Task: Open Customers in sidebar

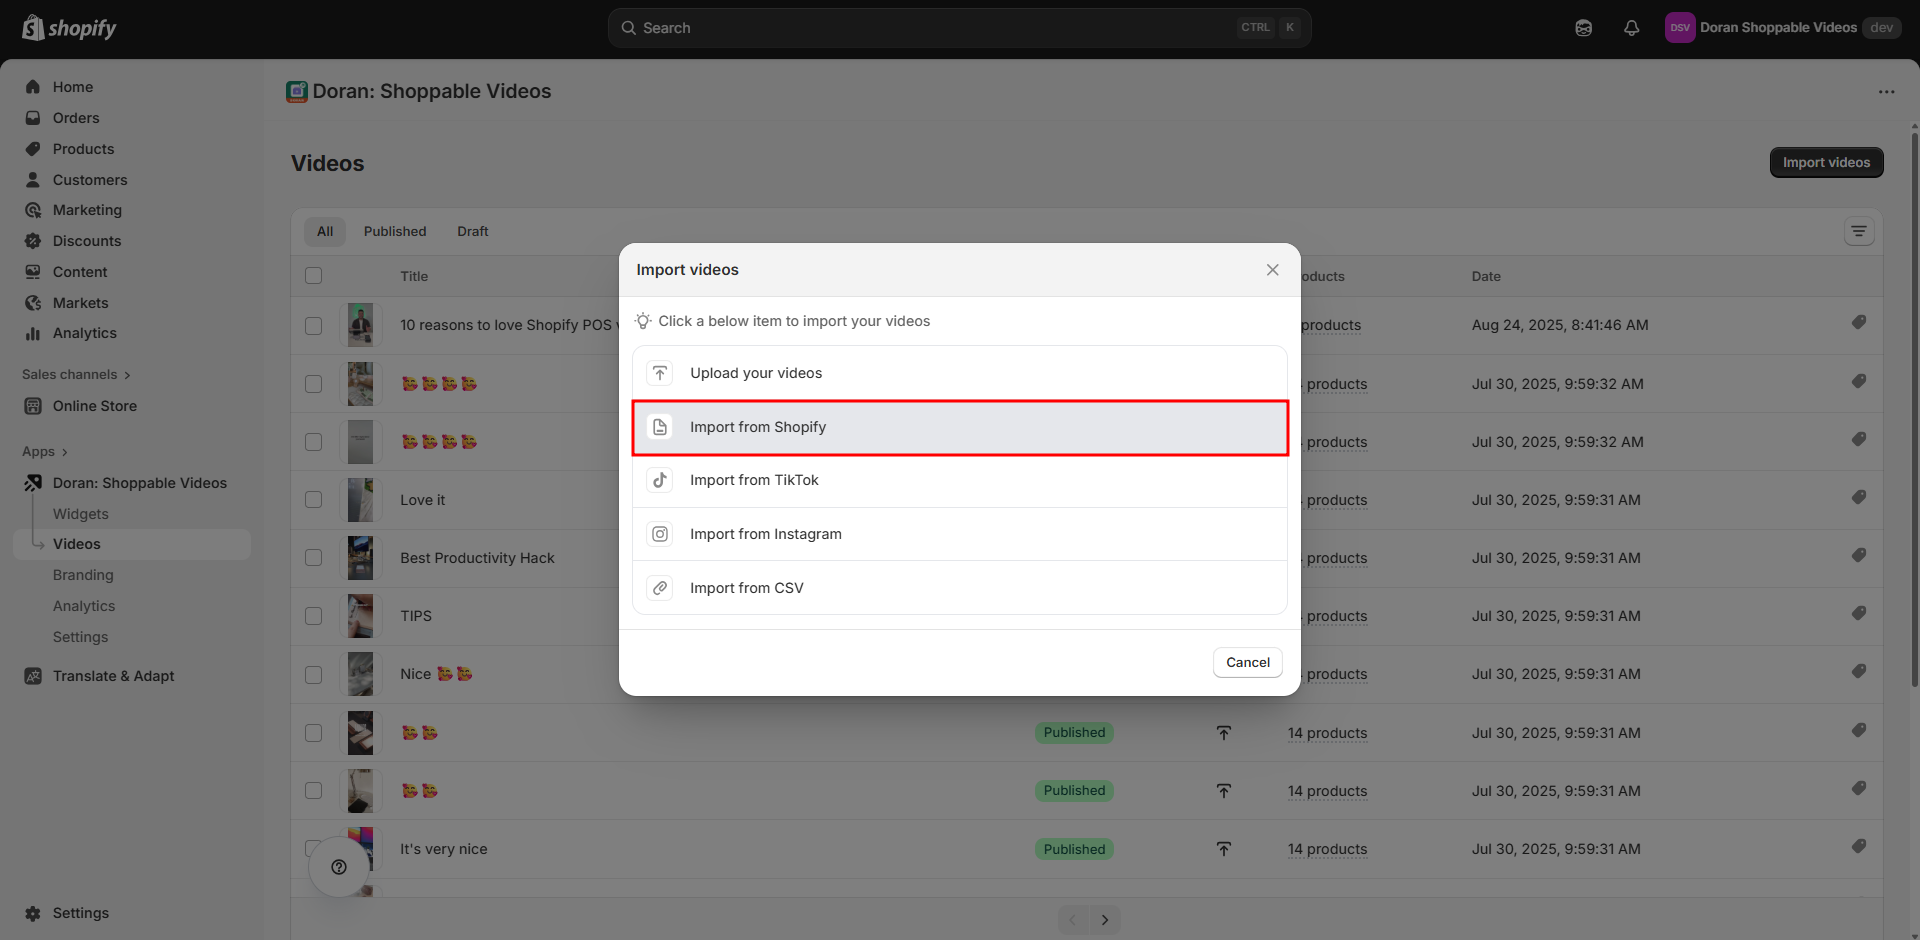Action: (x=89, y=180)
